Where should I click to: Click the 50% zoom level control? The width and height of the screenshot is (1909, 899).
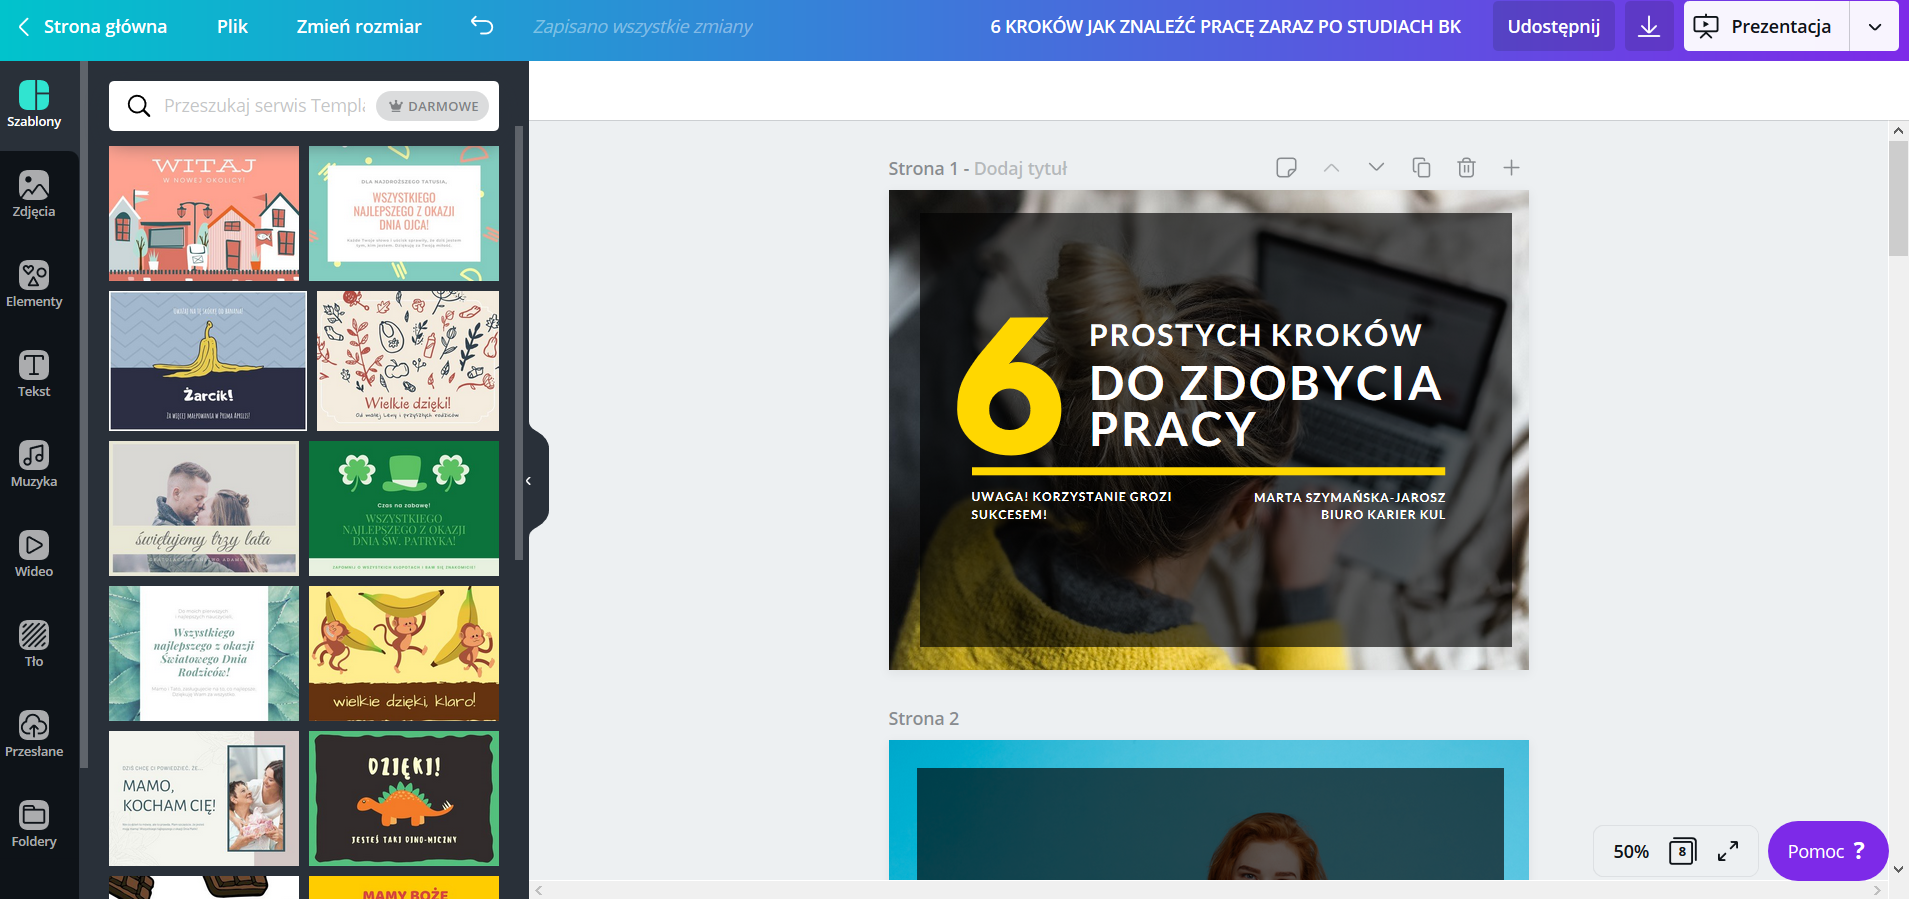coord(1630,851)
